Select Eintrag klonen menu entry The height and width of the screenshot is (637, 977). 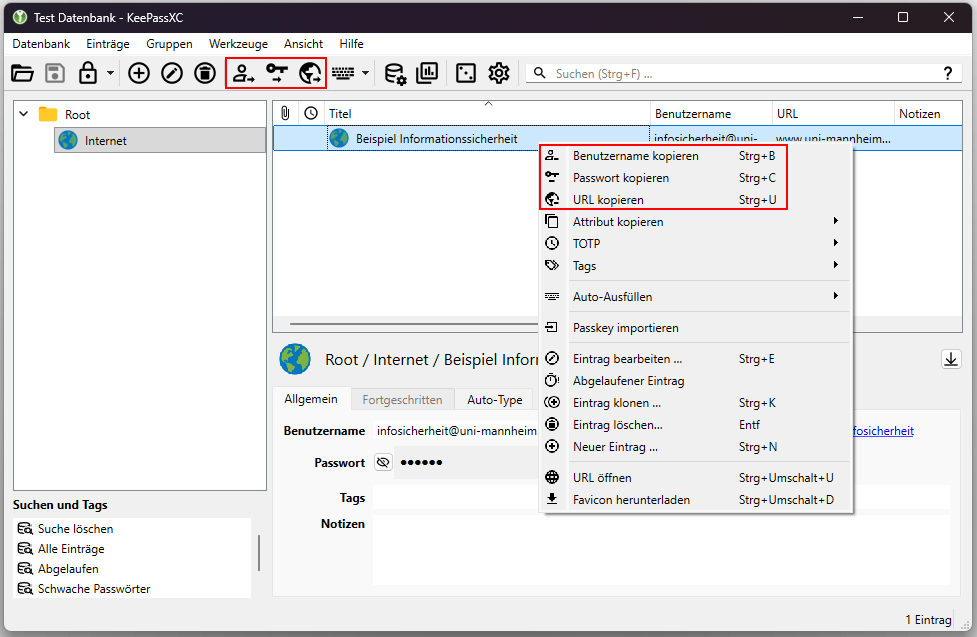[695, 403]
